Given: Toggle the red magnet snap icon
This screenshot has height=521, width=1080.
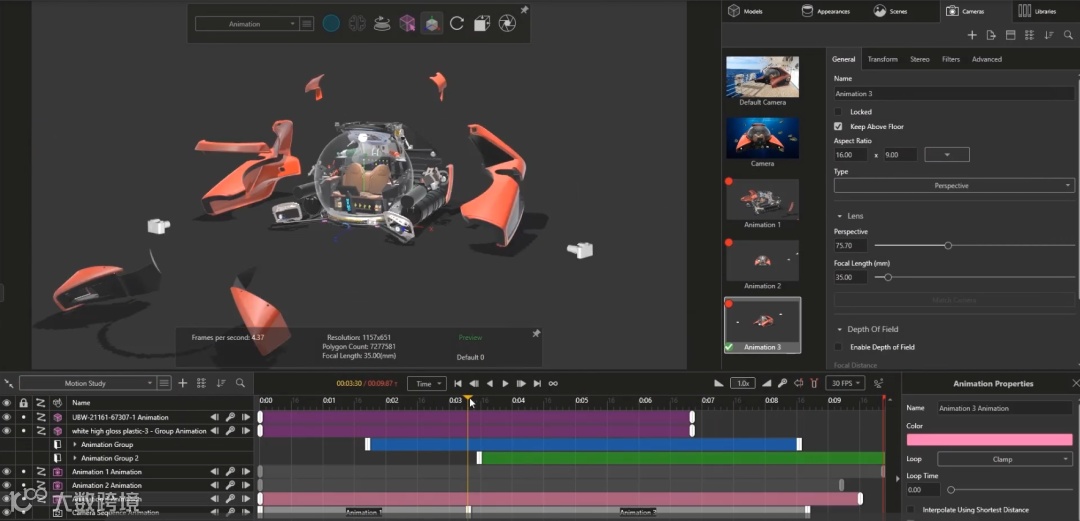Looking at the screenshot, I should click(x=814, y=383).
